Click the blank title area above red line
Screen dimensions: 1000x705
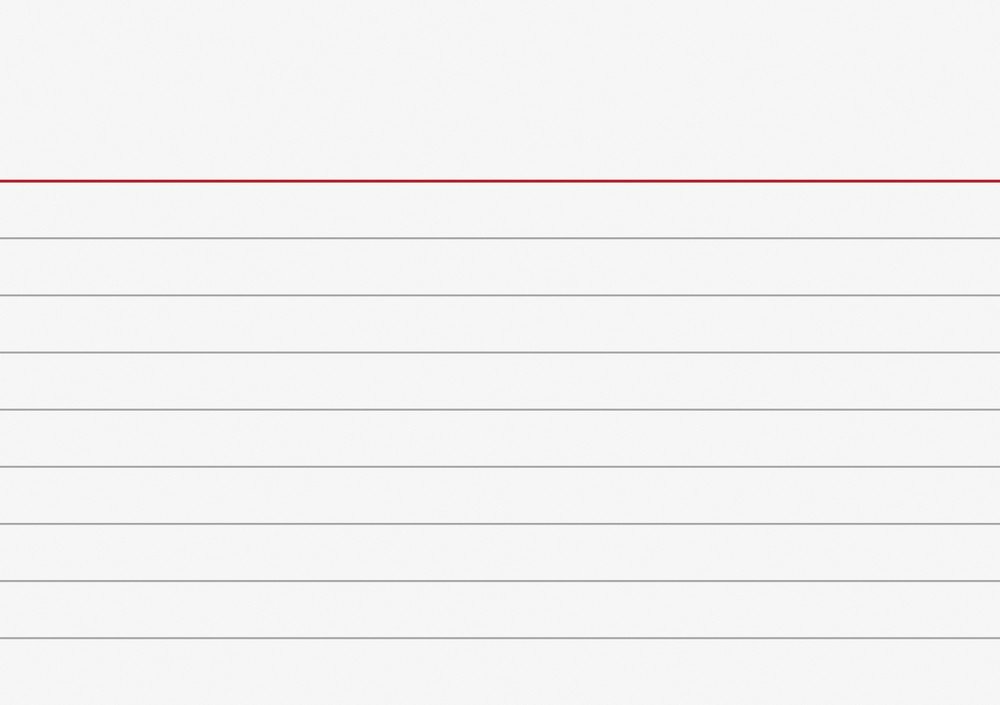[500, 89]
